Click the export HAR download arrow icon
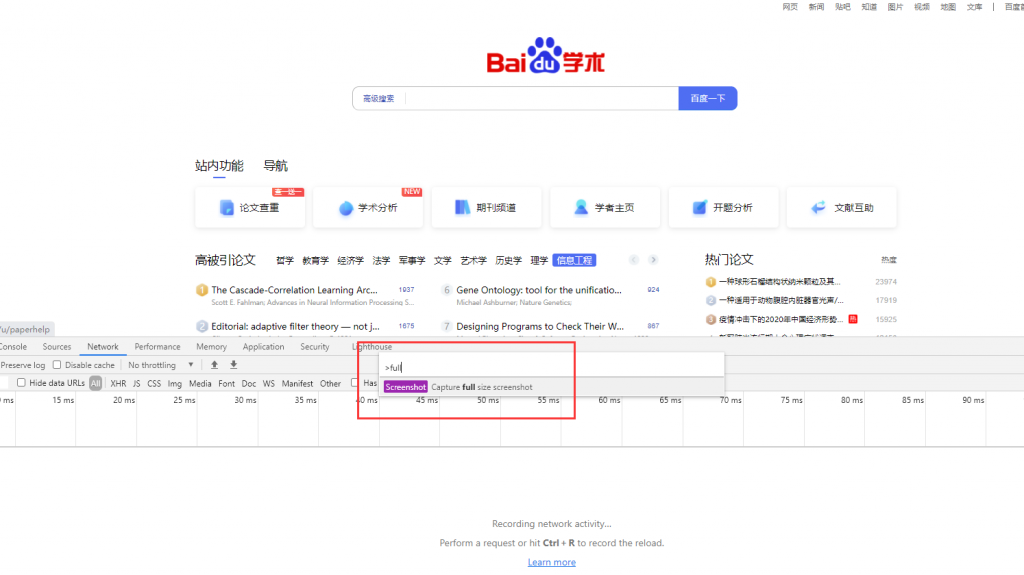The width and height of the screenshot is (1024, 575). pyautogui.click(x=233, y=365)
